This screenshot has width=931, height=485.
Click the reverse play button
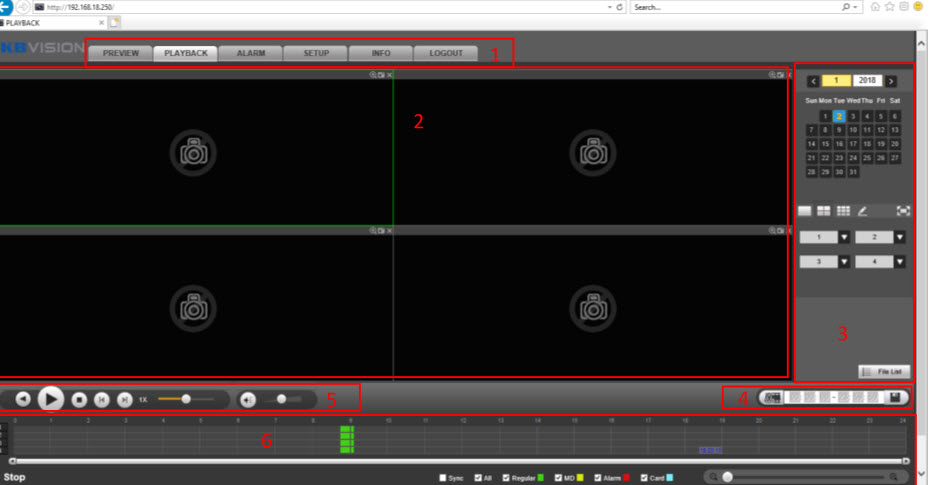(23, 399)
